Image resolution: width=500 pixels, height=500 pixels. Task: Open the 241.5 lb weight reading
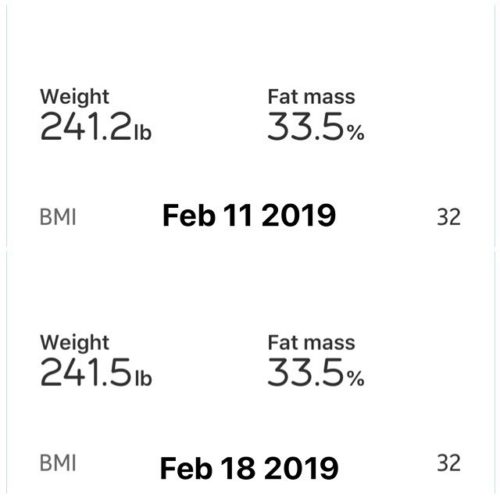(x=96, y=372)
